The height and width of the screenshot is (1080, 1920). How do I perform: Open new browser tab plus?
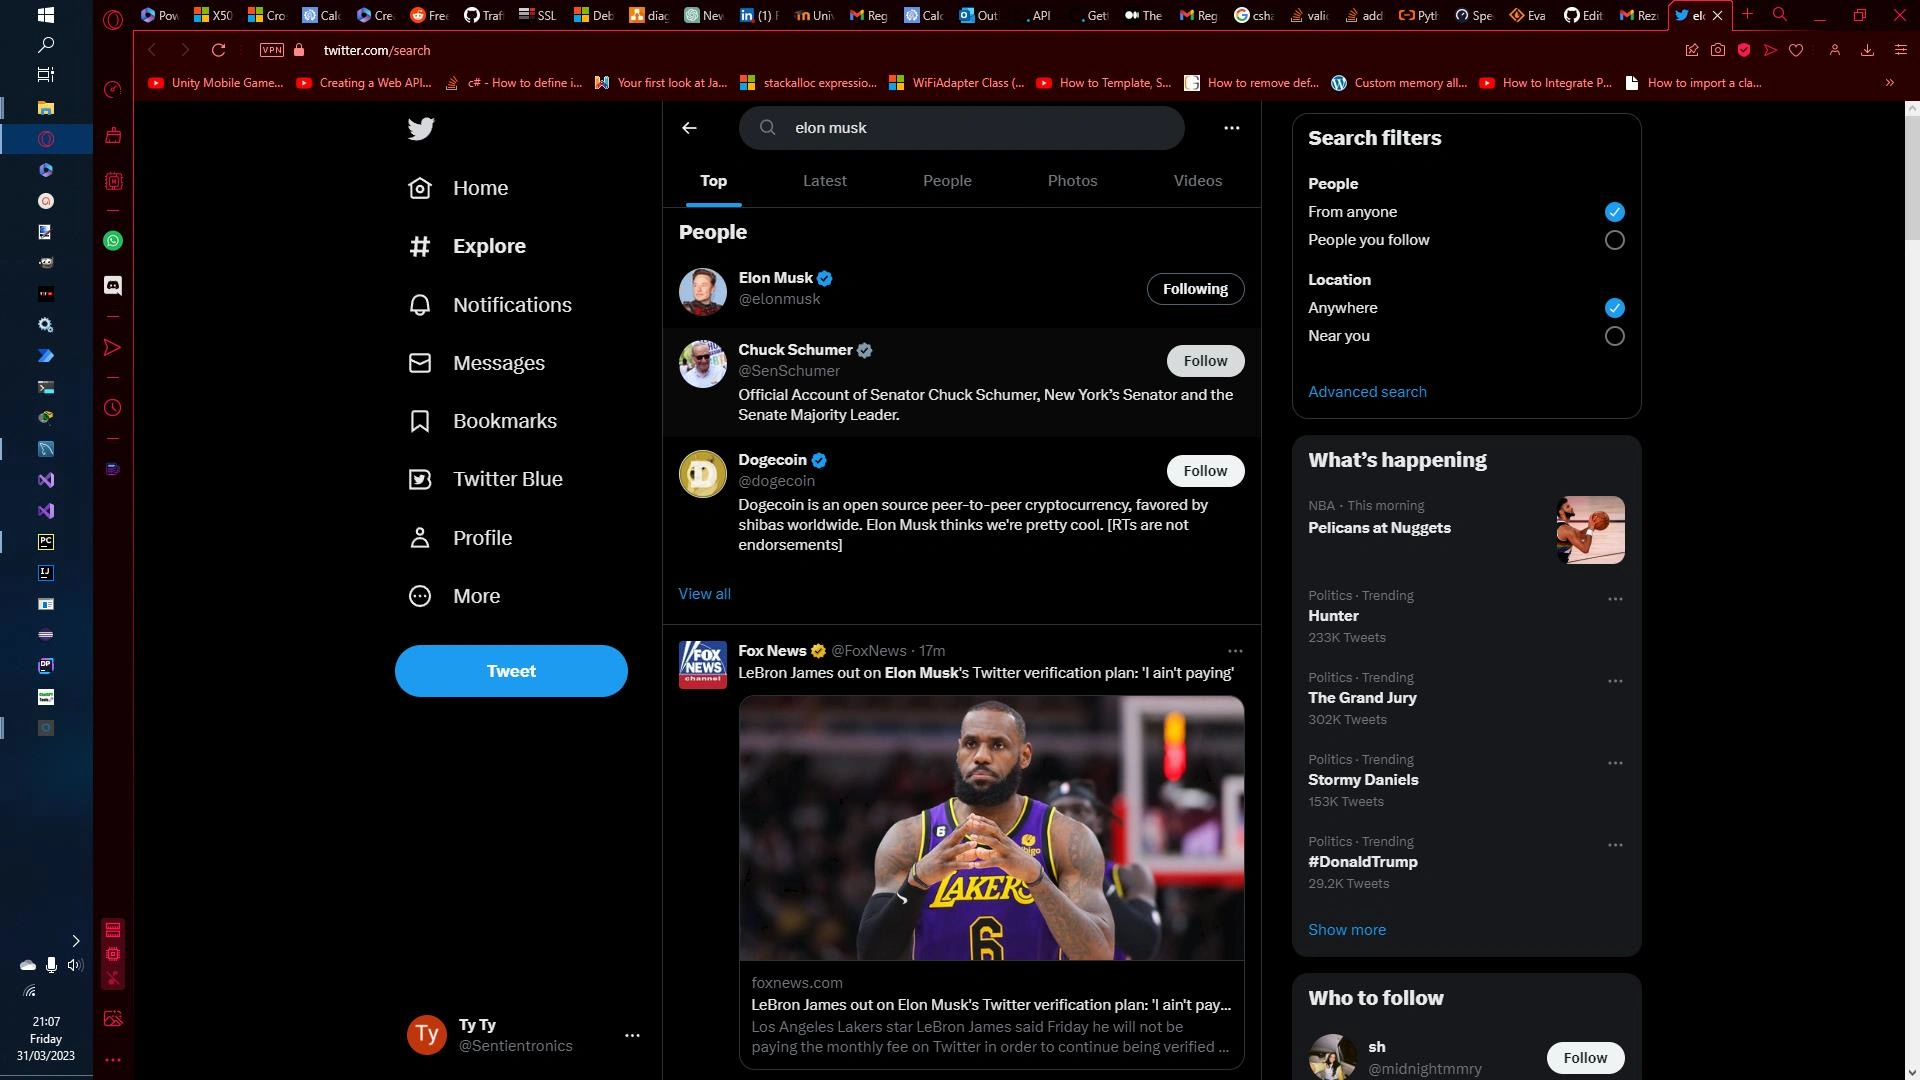click(x=1747, y=14)
